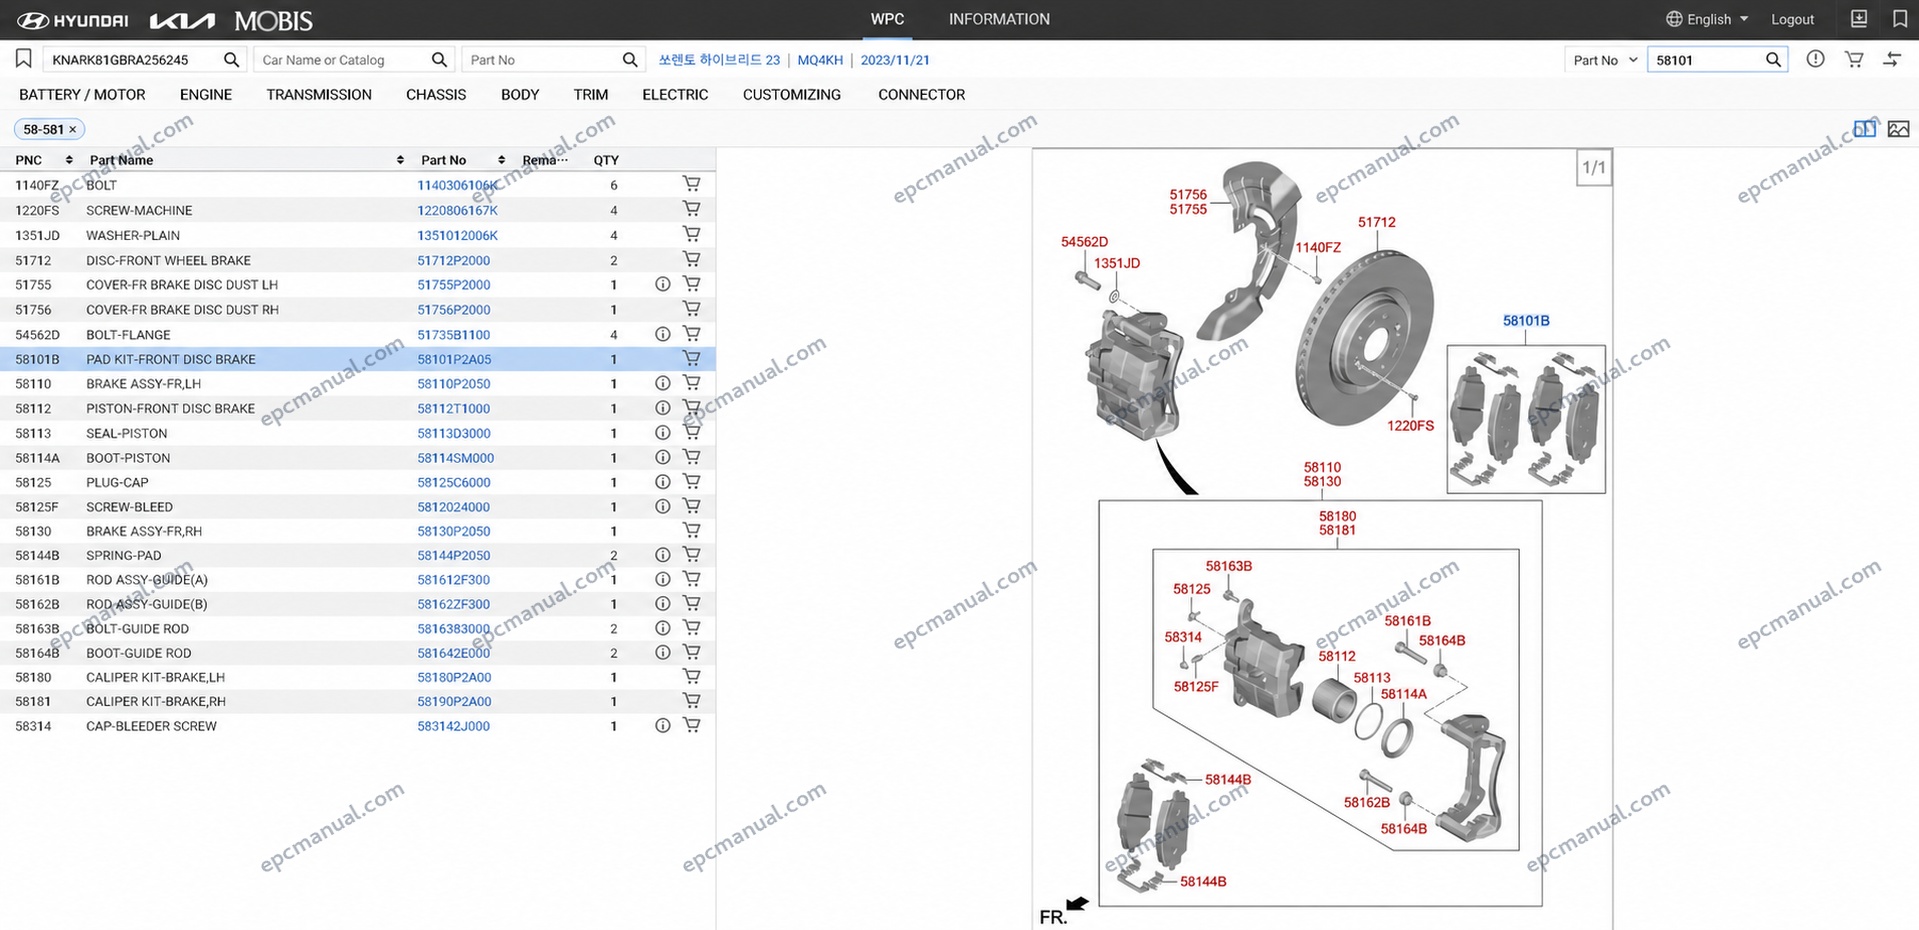Image resolution: width=1919 pixels, height=930 pixels.
Task: Show info for BOLT-GUIDE ROD
Action: tap(662, 628)
